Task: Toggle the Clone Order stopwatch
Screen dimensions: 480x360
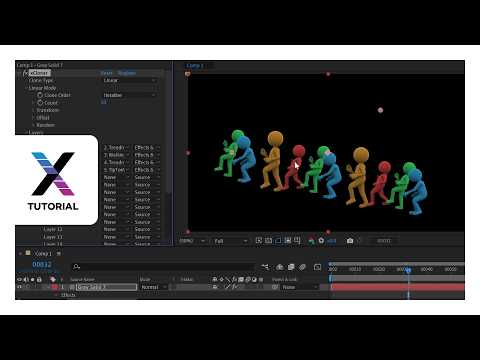Action: click(40, 95)
